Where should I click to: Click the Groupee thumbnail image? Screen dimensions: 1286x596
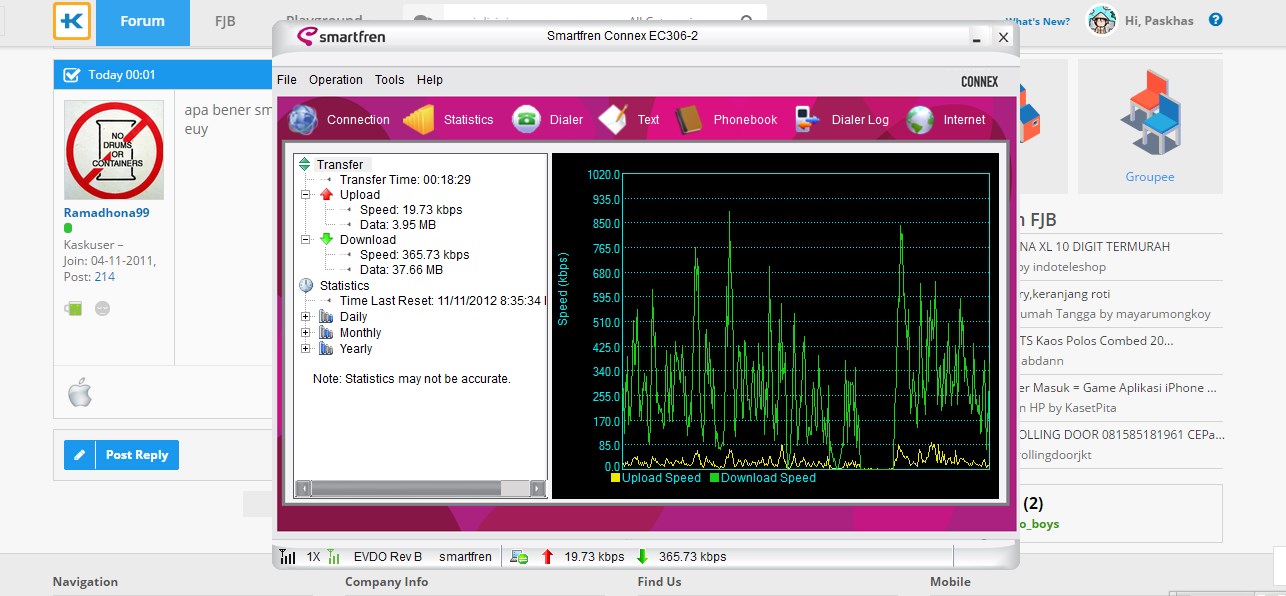tap(1150, 112)
